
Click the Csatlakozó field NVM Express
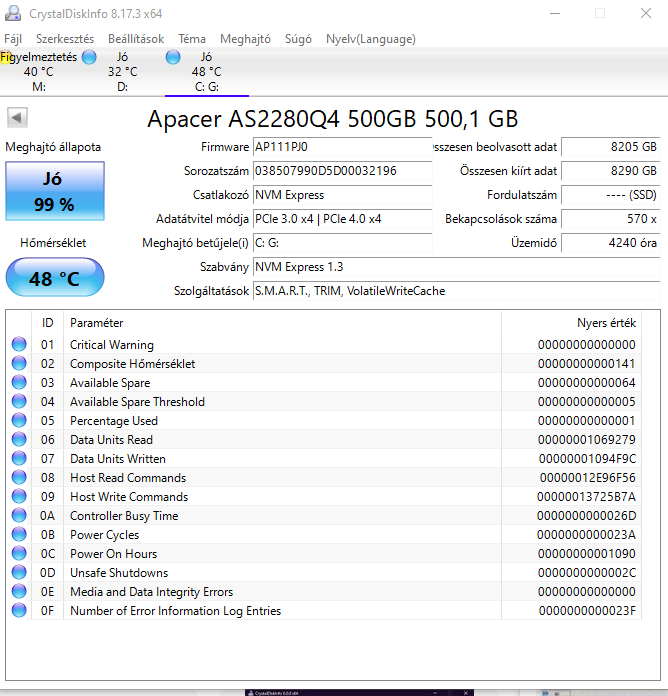tap(342, 195)
